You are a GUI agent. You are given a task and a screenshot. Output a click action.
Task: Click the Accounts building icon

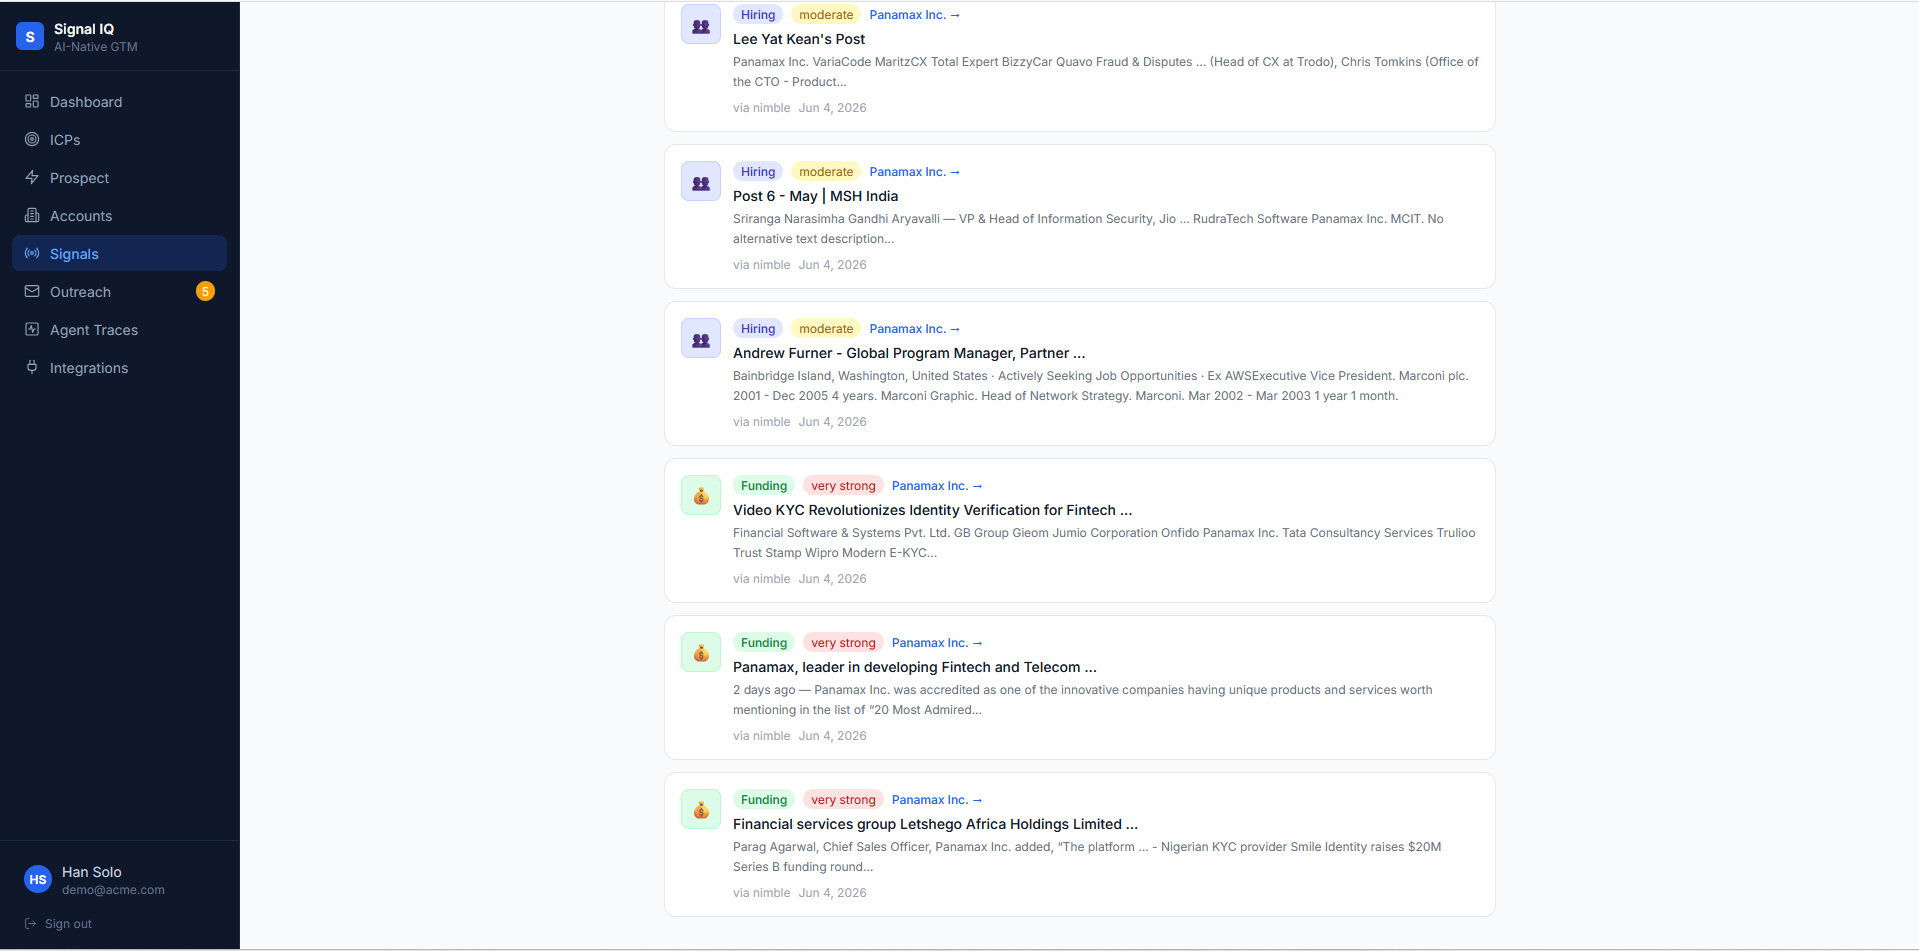32,215
